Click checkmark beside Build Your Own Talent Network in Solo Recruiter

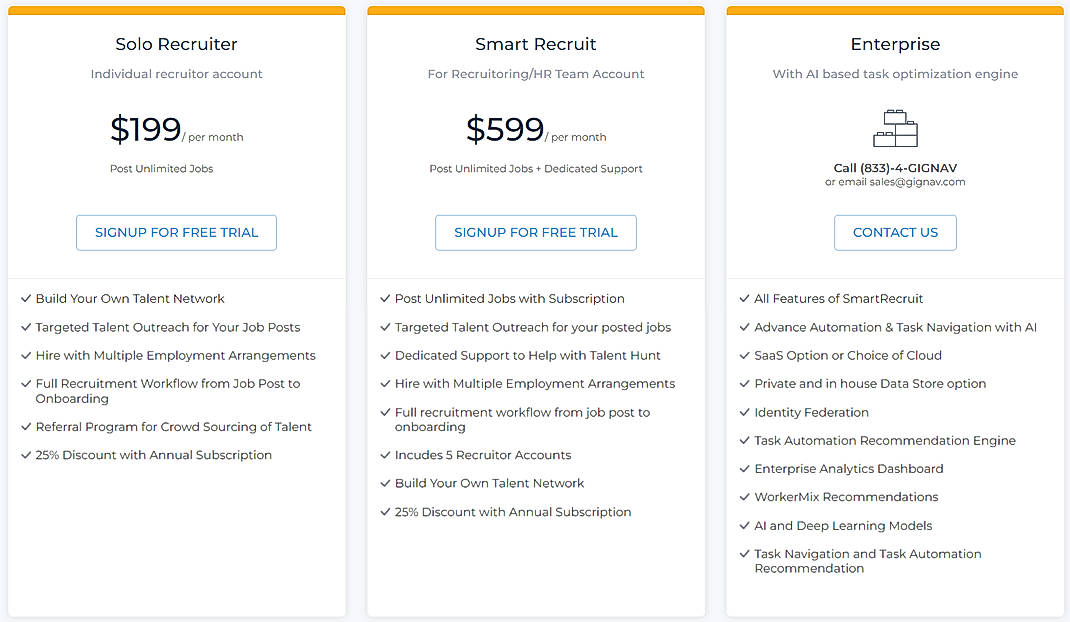pyautogui.click(x=25, y=298)
